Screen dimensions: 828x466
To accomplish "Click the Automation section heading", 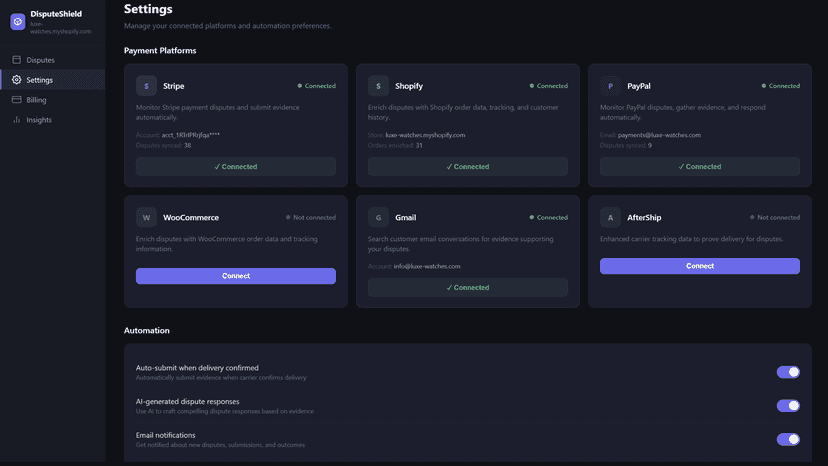I will click(147, 330).
